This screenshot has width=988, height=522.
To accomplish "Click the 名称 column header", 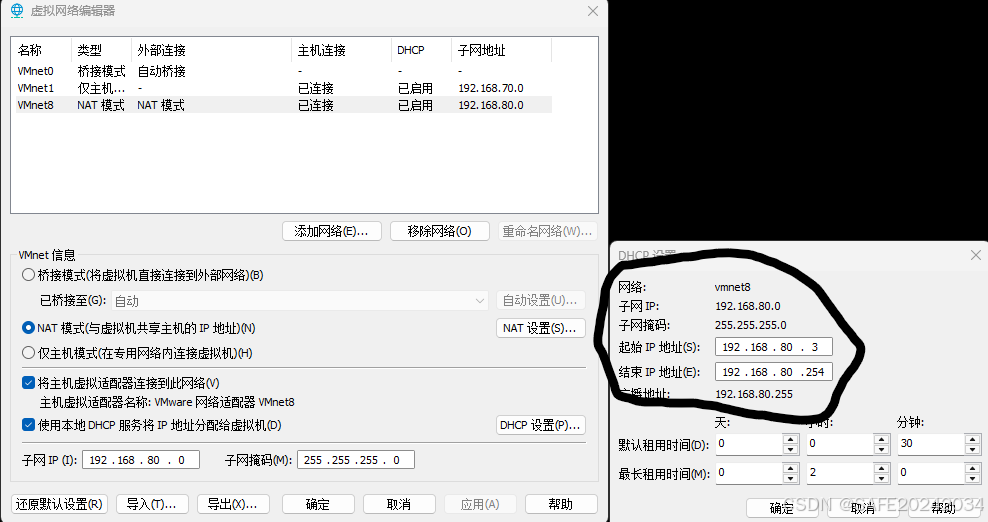I will [42, 50].
